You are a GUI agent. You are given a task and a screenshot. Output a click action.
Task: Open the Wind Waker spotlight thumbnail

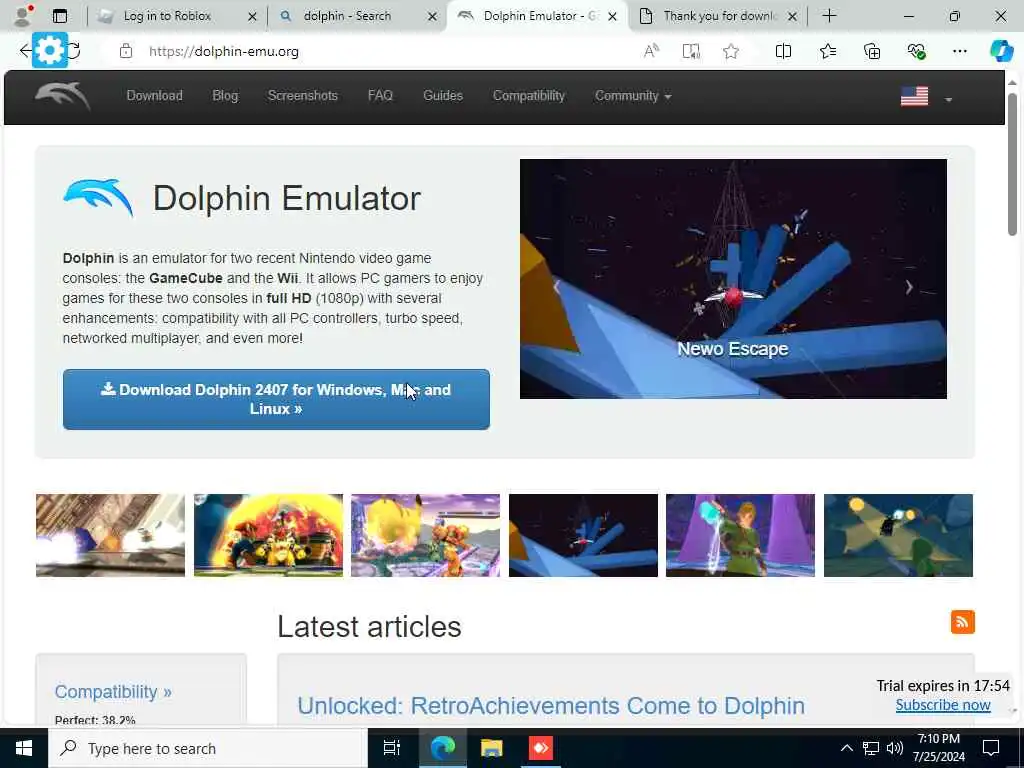(x=899, y=535)
